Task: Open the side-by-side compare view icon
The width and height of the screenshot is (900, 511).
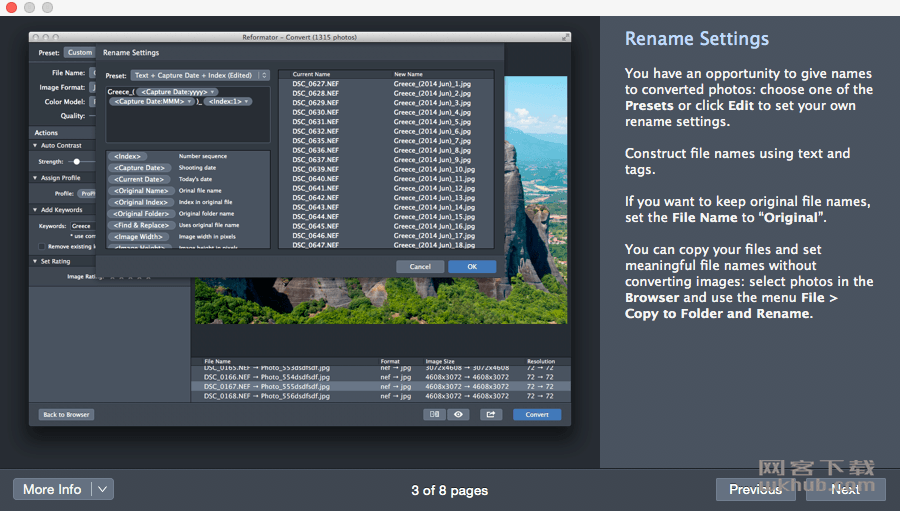Action: (x=435, y=414)
